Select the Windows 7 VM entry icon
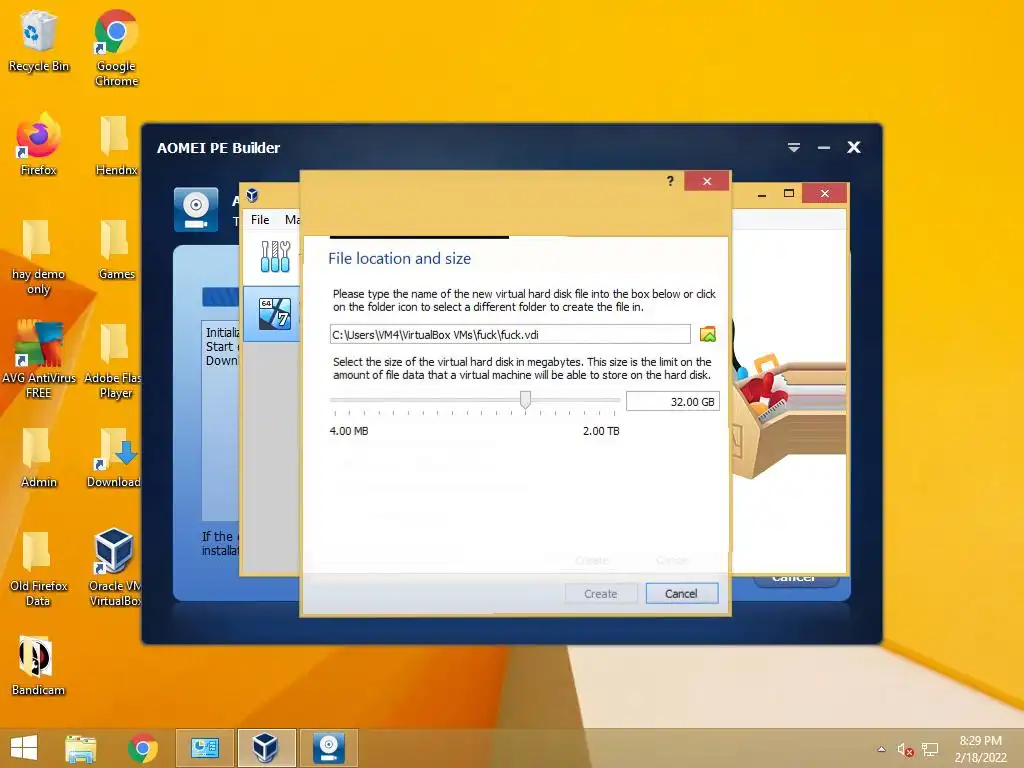This screenshot has width=1024, height=768. click(x=275, y=313)
